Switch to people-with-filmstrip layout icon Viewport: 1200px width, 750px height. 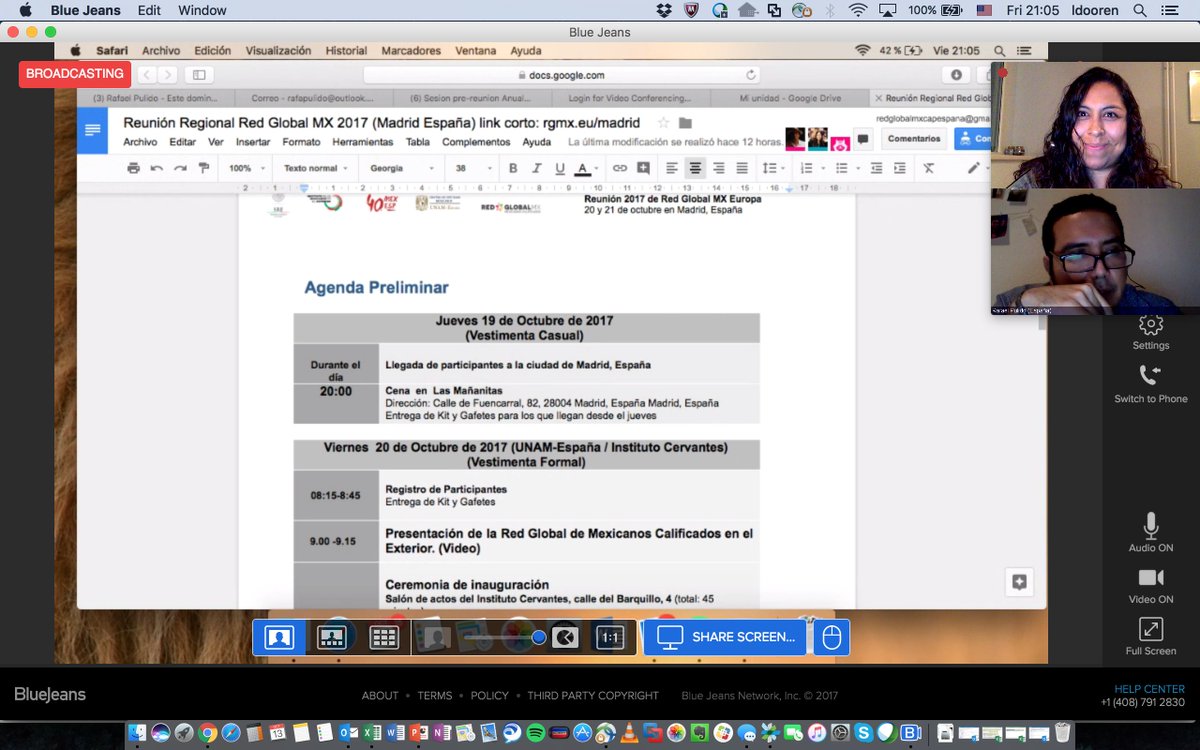pos(332,637)
